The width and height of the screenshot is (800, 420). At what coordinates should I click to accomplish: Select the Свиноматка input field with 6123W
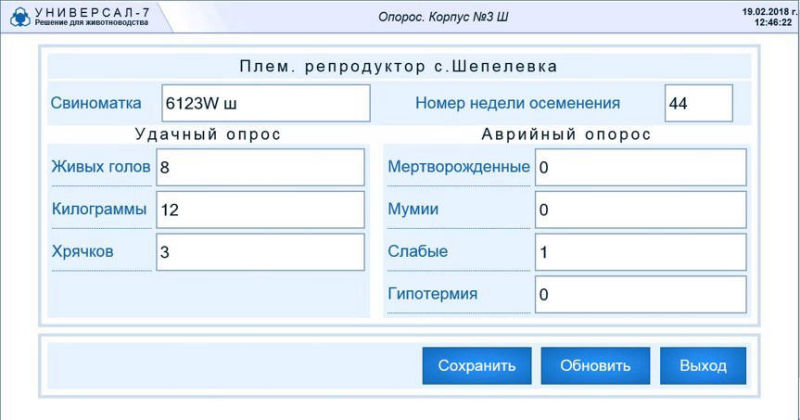pos(265,103)
